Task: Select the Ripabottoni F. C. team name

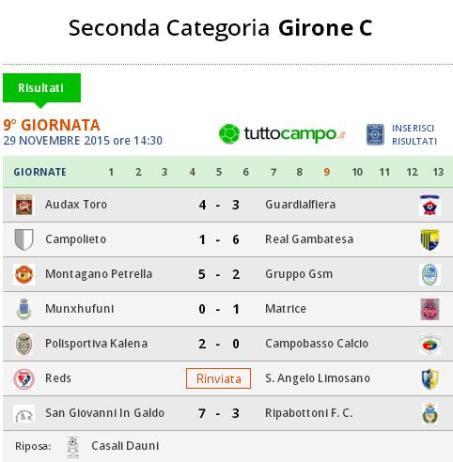Action: [x=309, y=413]
